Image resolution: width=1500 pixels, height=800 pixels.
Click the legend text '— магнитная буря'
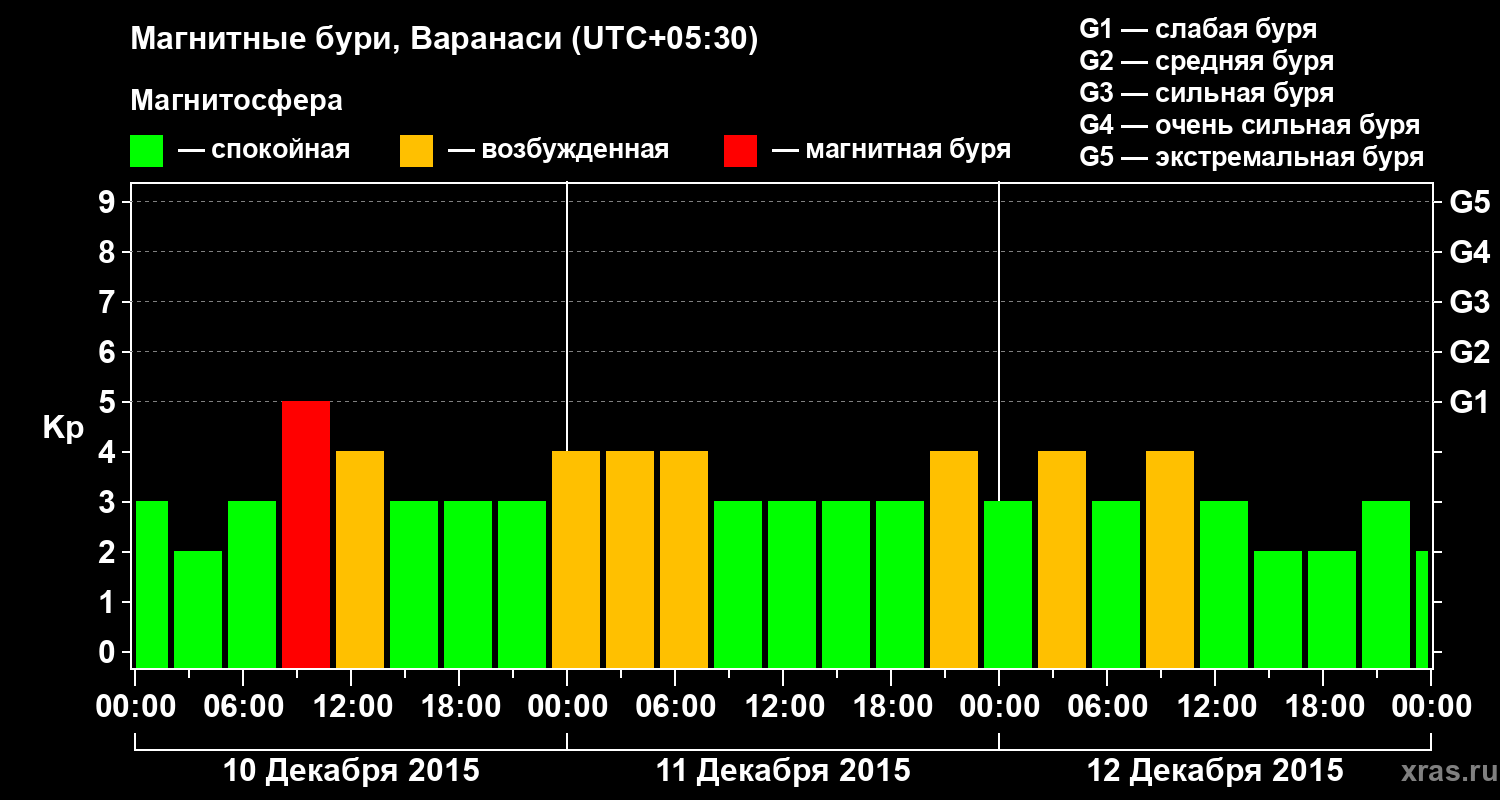[x=892, y=150]
